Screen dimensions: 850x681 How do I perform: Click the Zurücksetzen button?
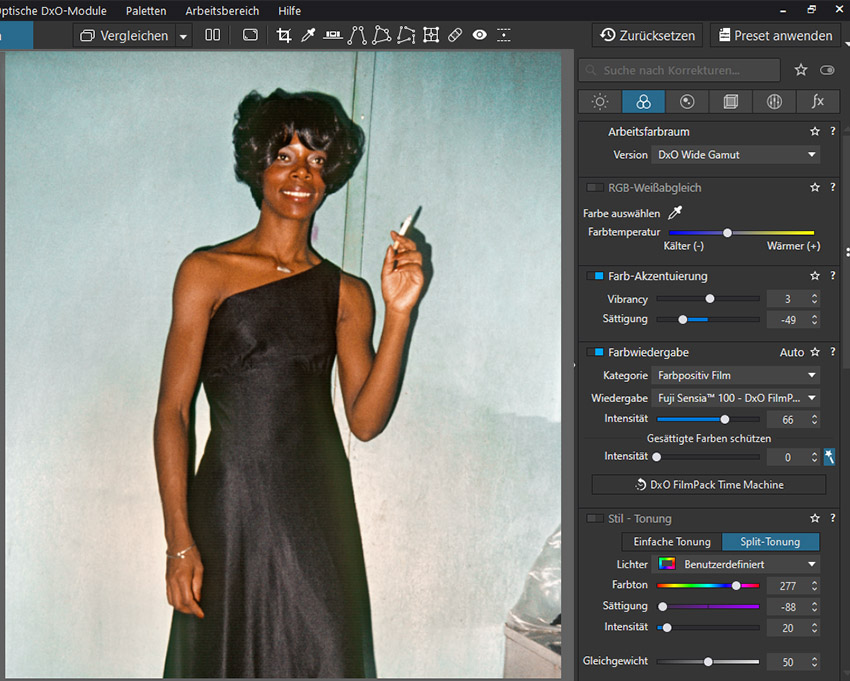[647, 35]
